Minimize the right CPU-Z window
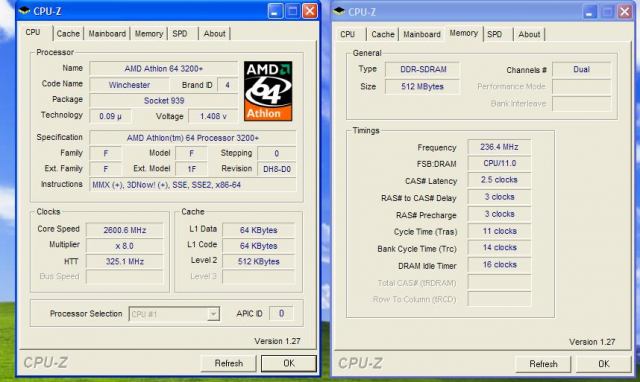640x382 pixels. (590, 12)
